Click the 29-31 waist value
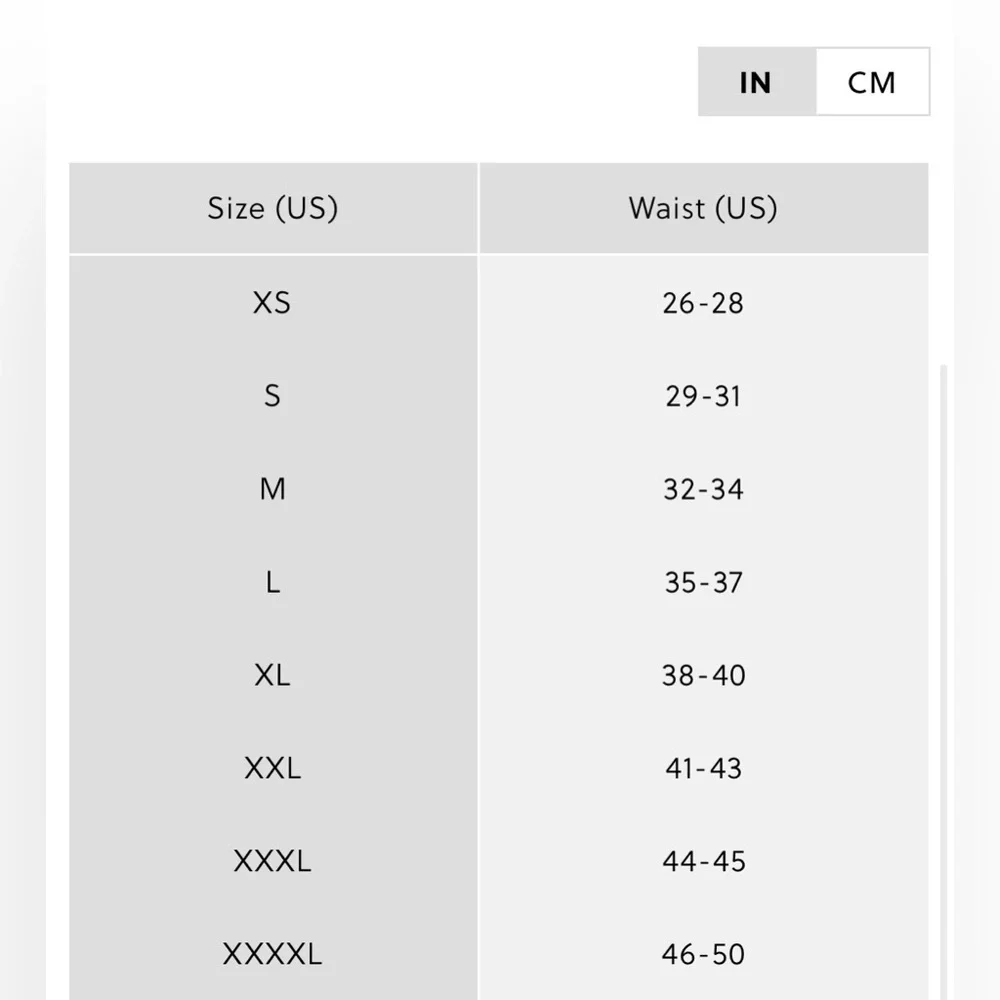 point(703,397)
